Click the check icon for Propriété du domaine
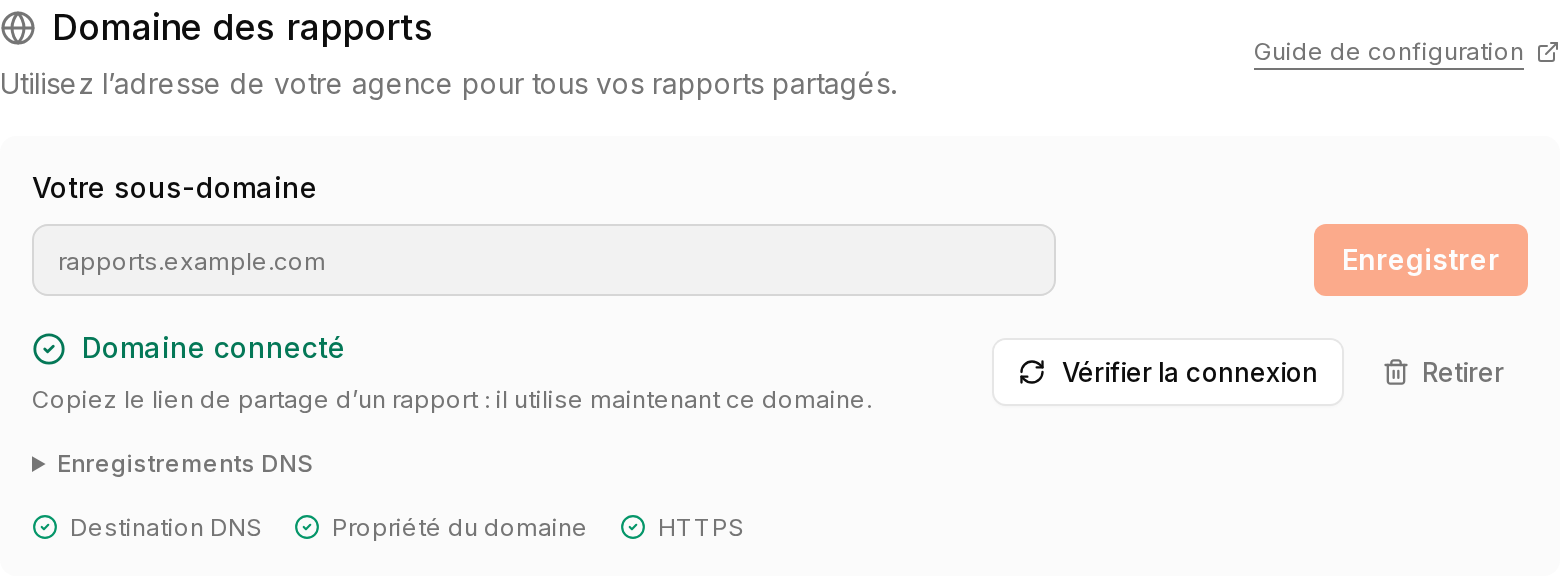1560x576 pixels. 307,527
